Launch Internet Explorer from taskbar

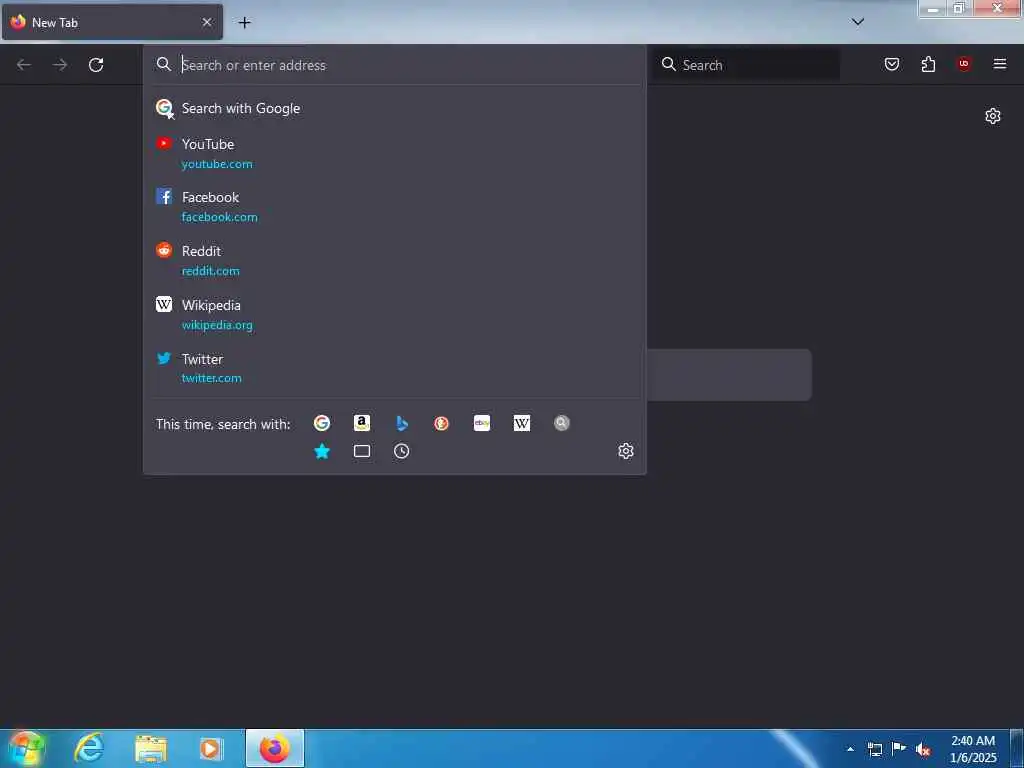pos(89,748)
